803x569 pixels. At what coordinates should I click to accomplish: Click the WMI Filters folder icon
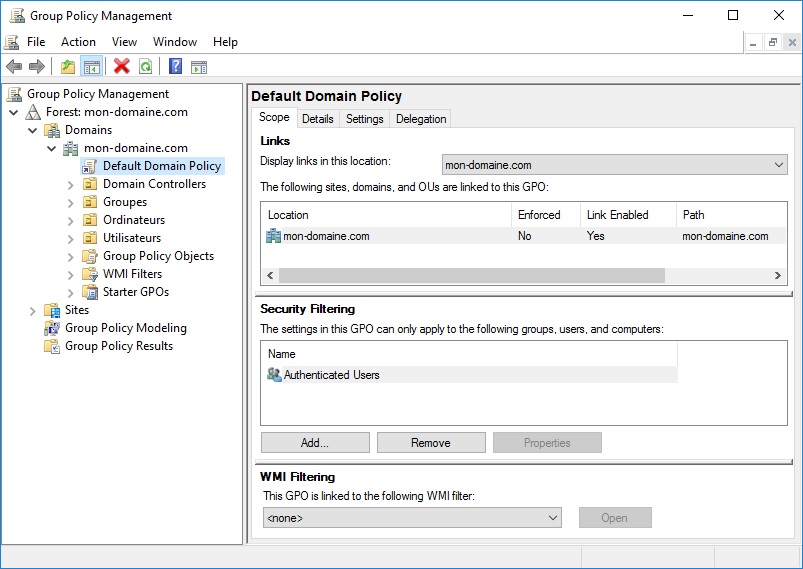(90, 274)
